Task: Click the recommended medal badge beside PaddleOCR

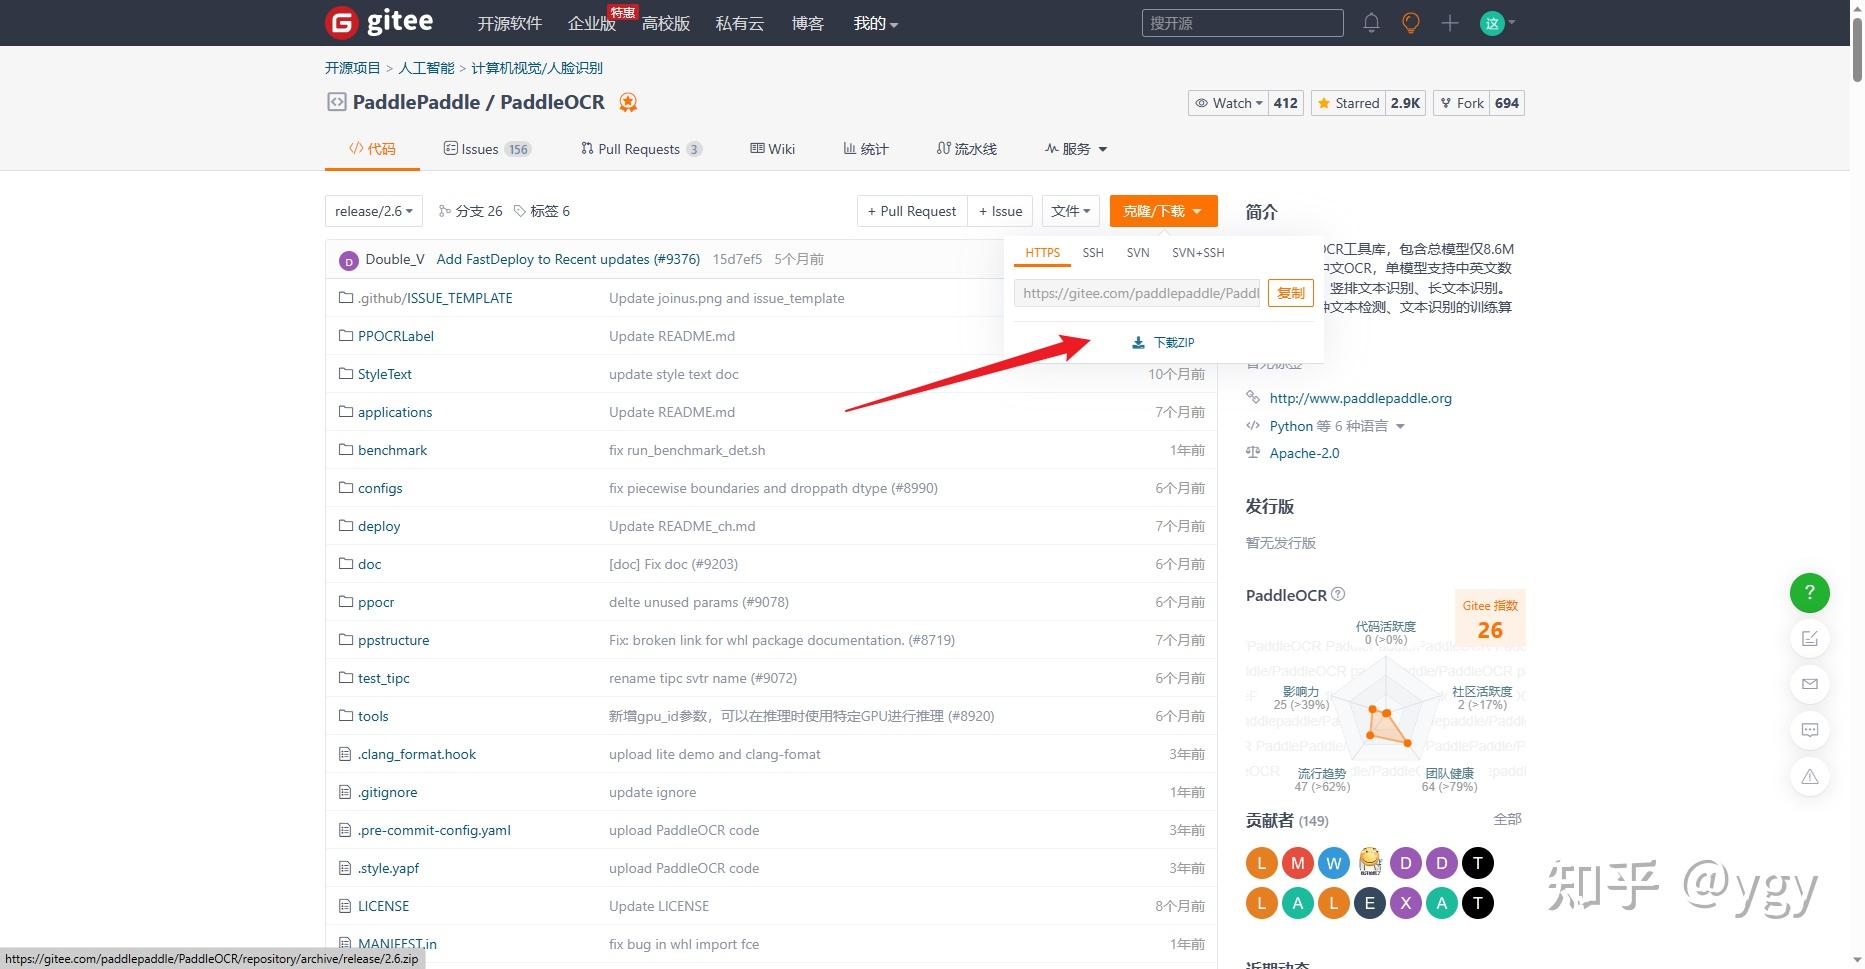Action: (628, 102)
